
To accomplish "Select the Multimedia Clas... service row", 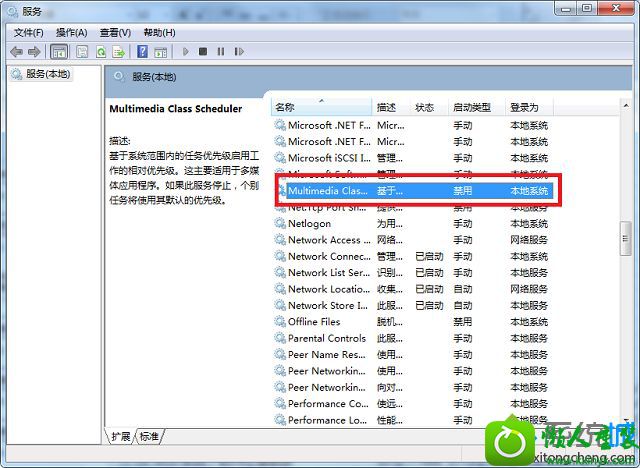I will click(x=418, y=191).
